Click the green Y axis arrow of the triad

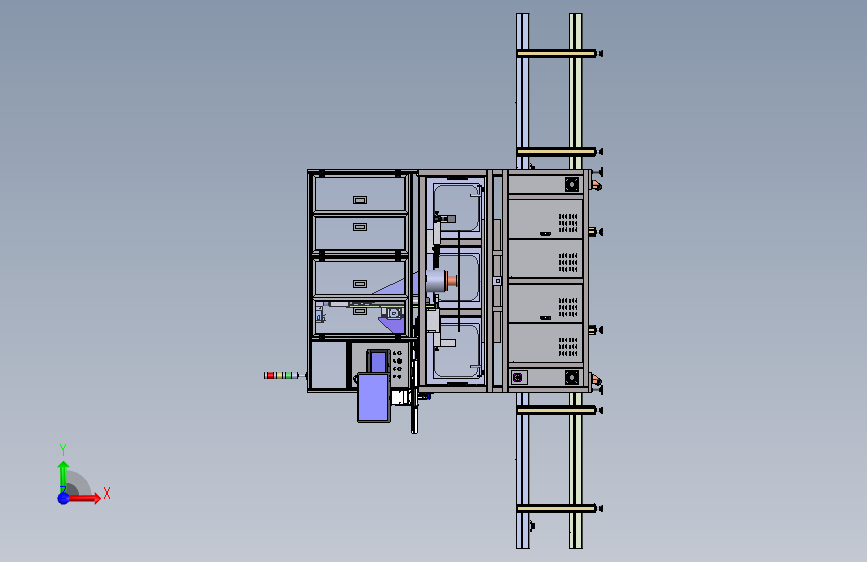64,477
